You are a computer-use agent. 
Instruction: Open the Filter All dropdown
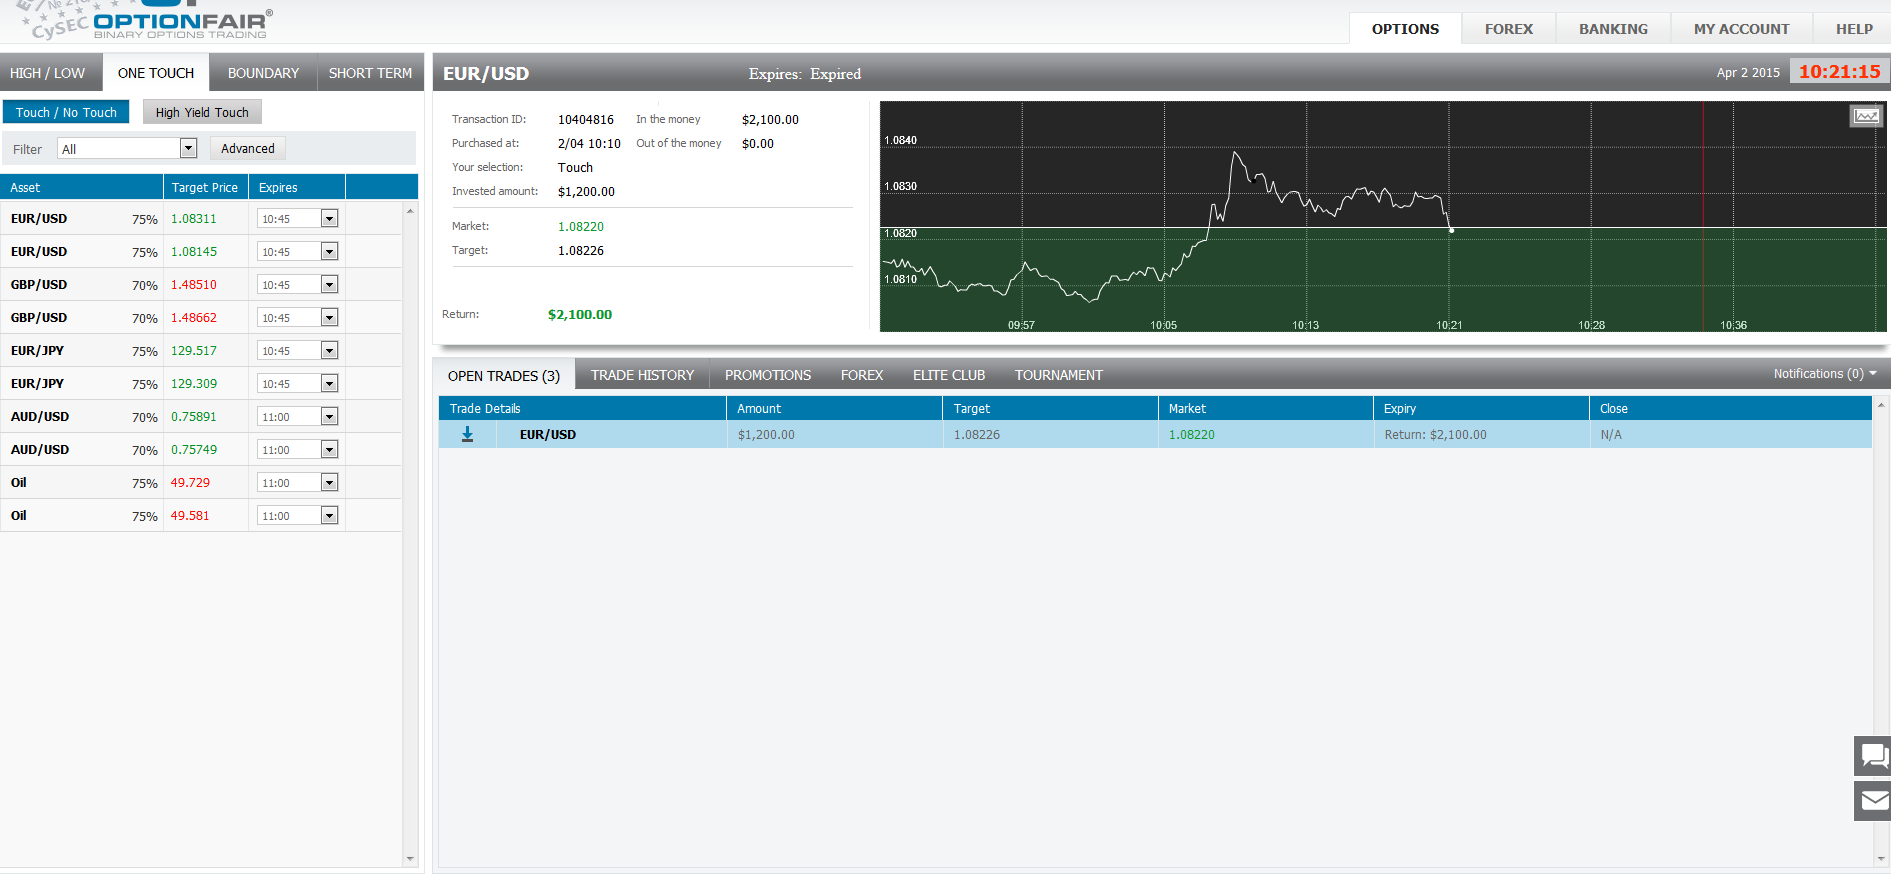coord(188,149)
